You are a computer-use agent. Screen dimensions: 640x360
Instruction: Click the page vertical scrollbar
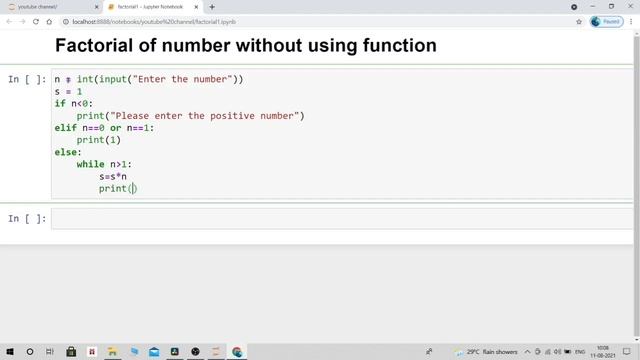(636, 185)
